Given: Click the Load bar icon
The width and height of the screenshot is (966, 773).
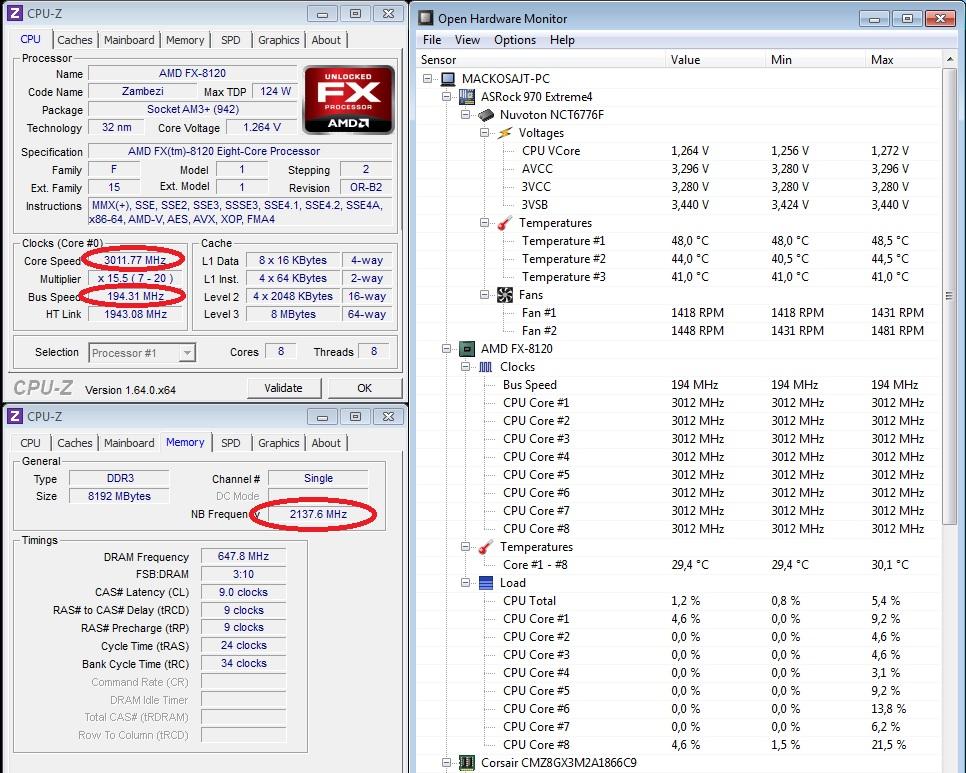Looking at the screenshot, I should pos(485,583).
